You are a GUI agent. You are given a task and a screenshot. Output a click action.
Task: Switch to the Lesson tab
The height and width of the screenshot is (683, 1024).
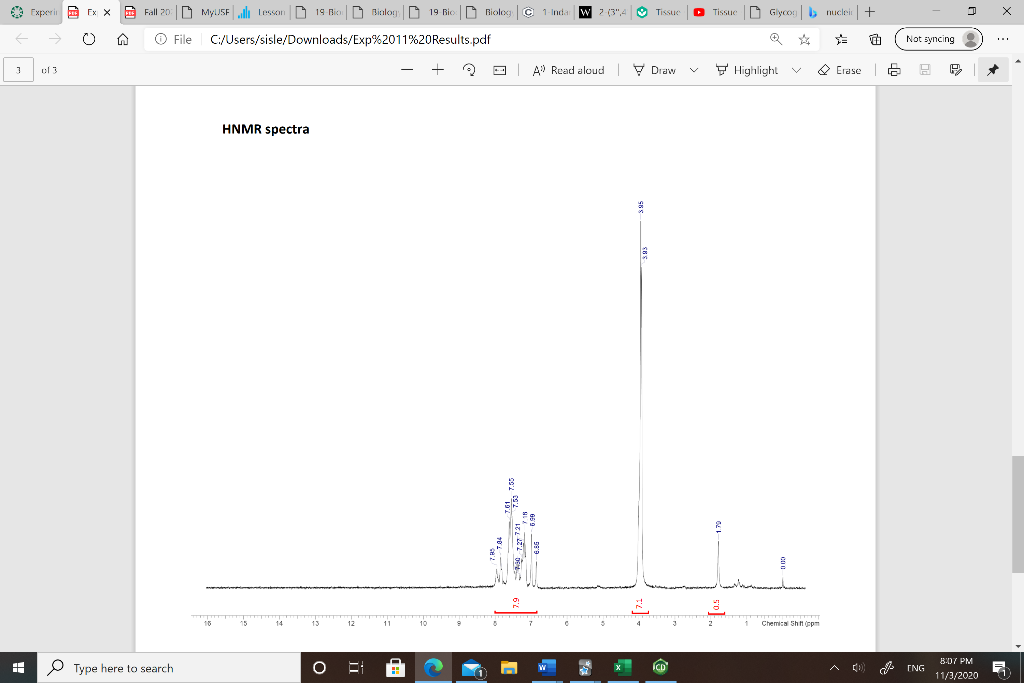263,12
